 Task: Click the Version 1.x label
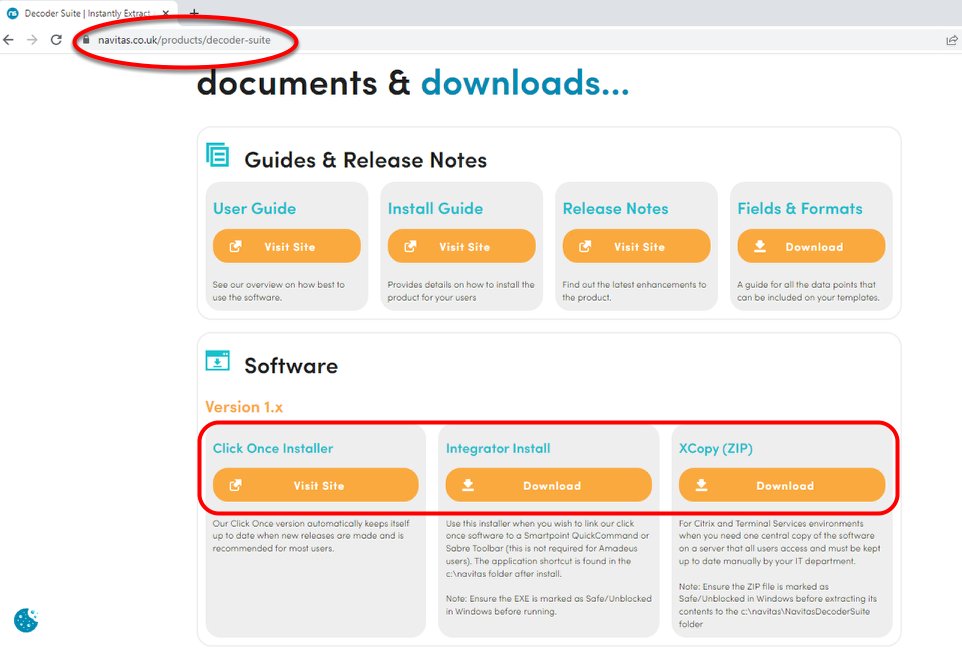[244, 407]
